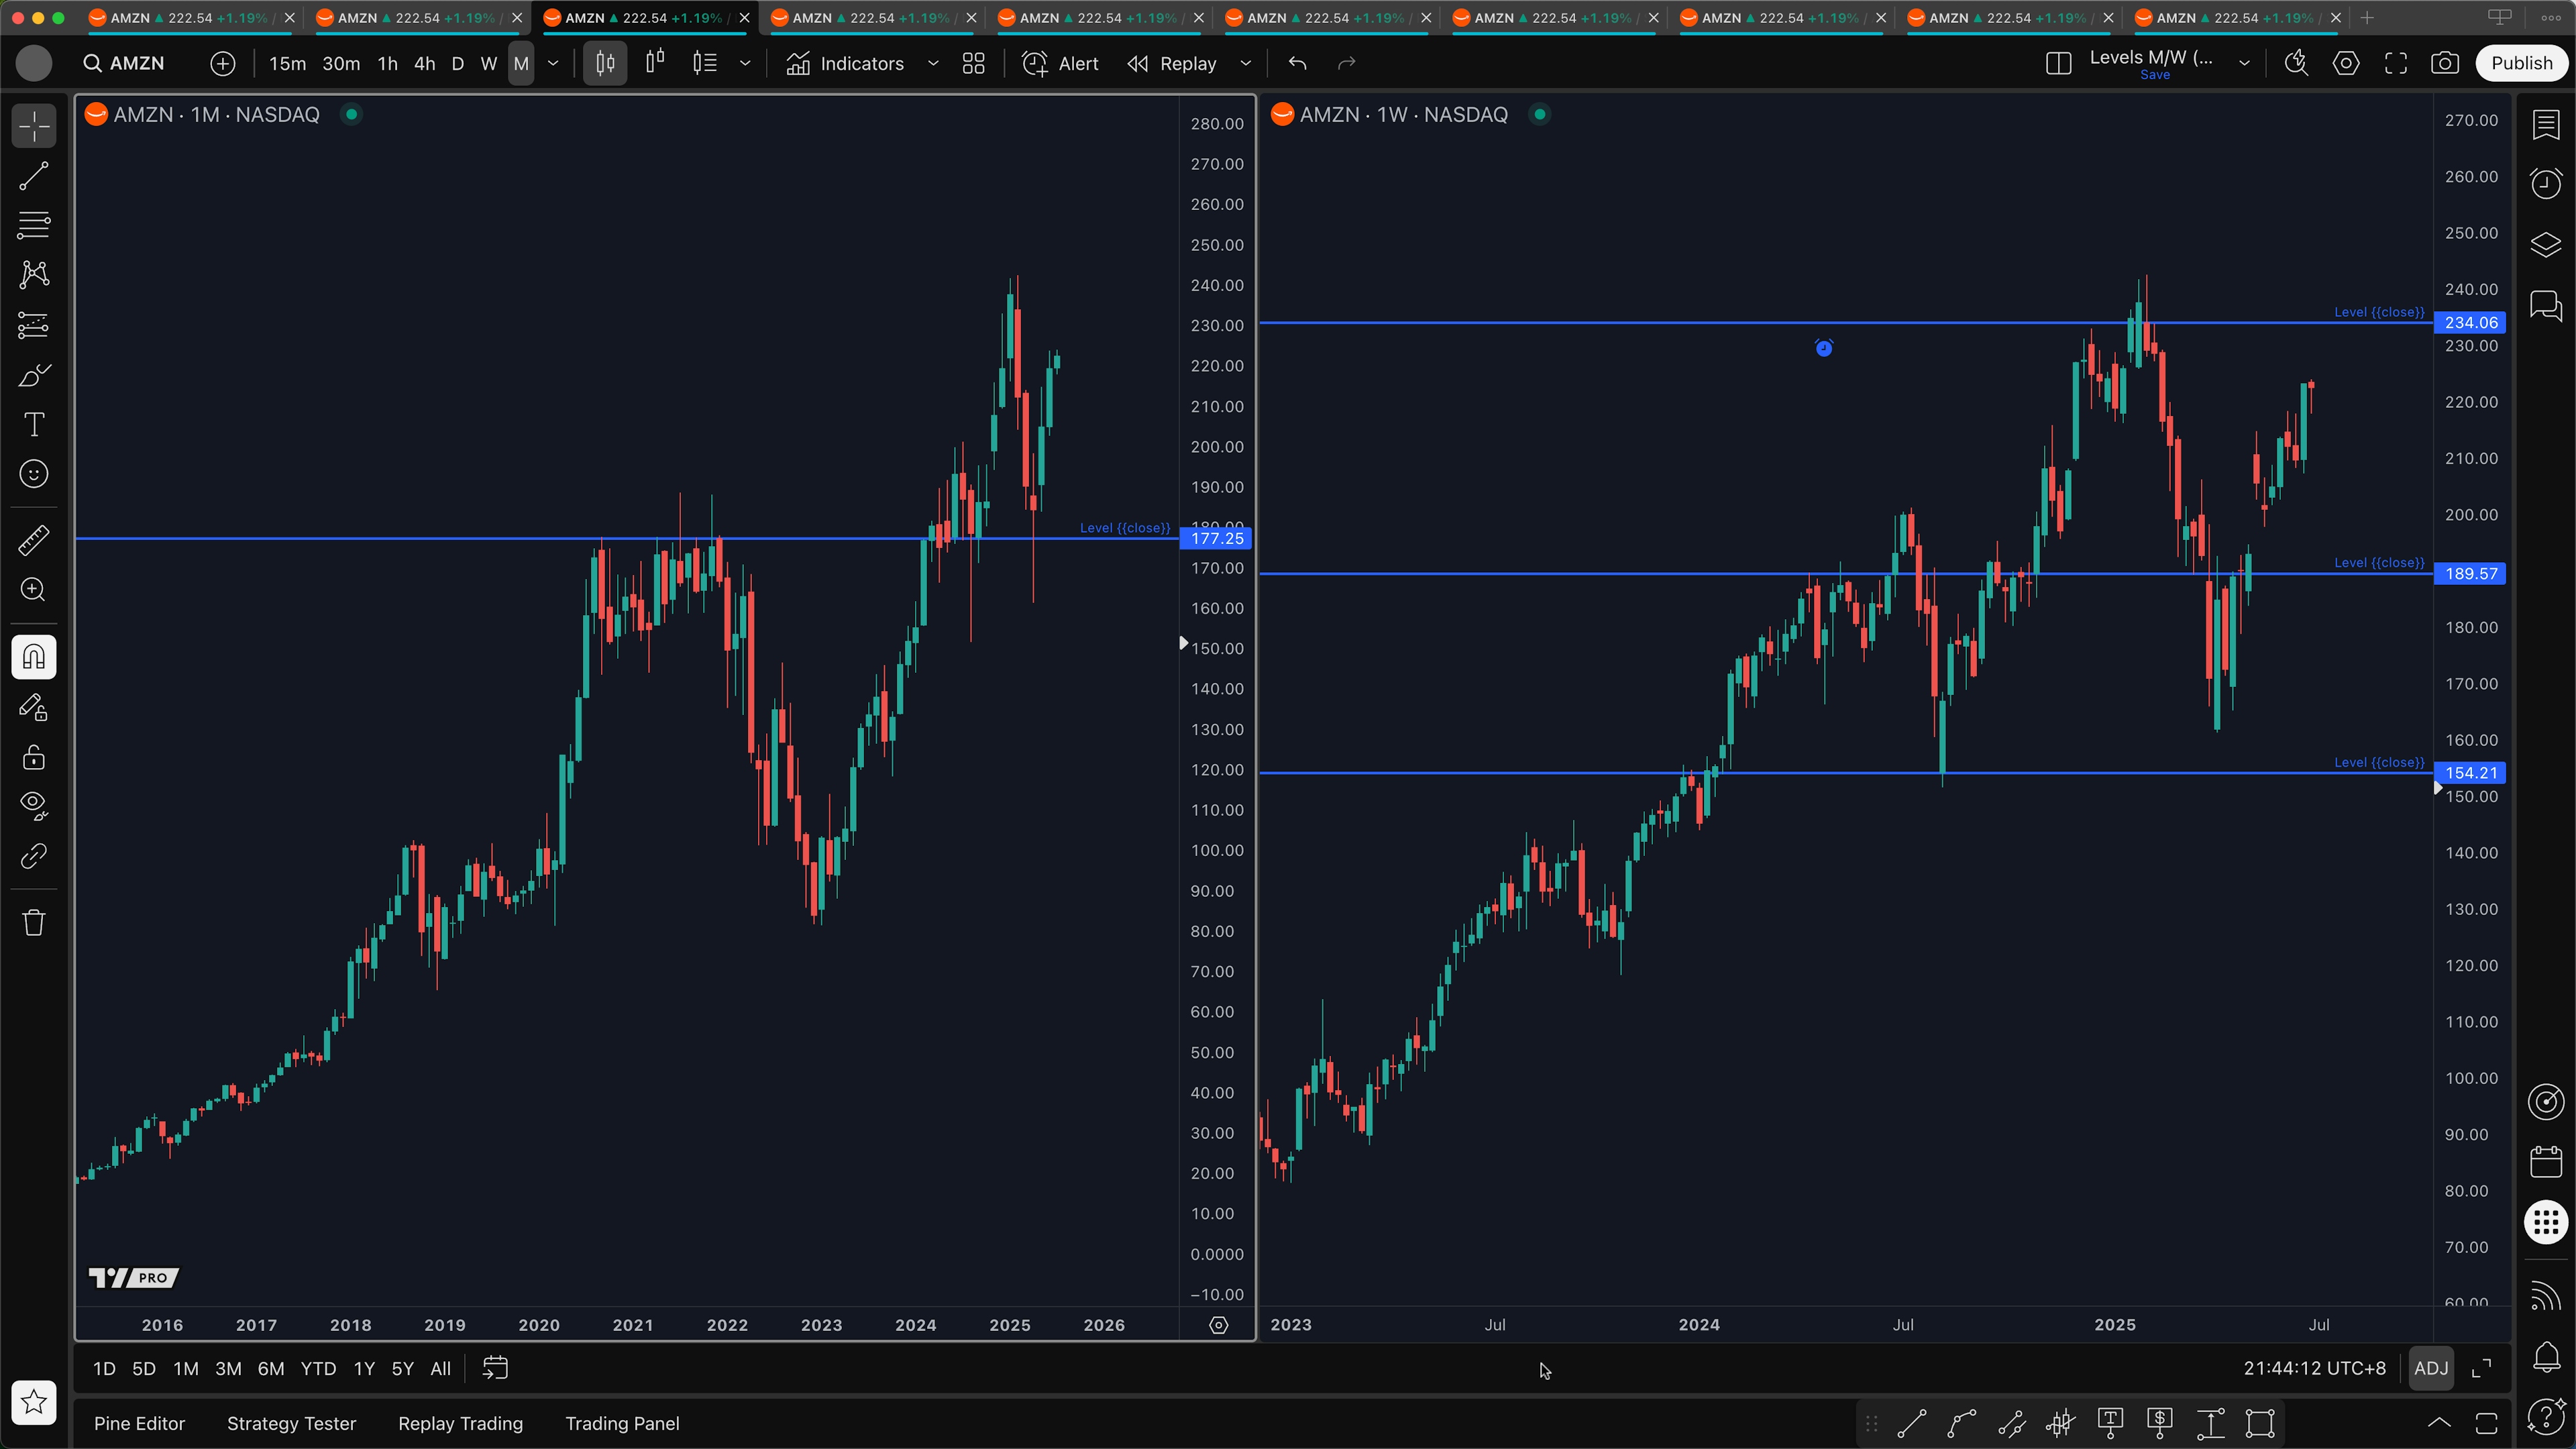Remove objects with the trash icon
This screenshot has height=1449, width=2576.
click(34, 922)
